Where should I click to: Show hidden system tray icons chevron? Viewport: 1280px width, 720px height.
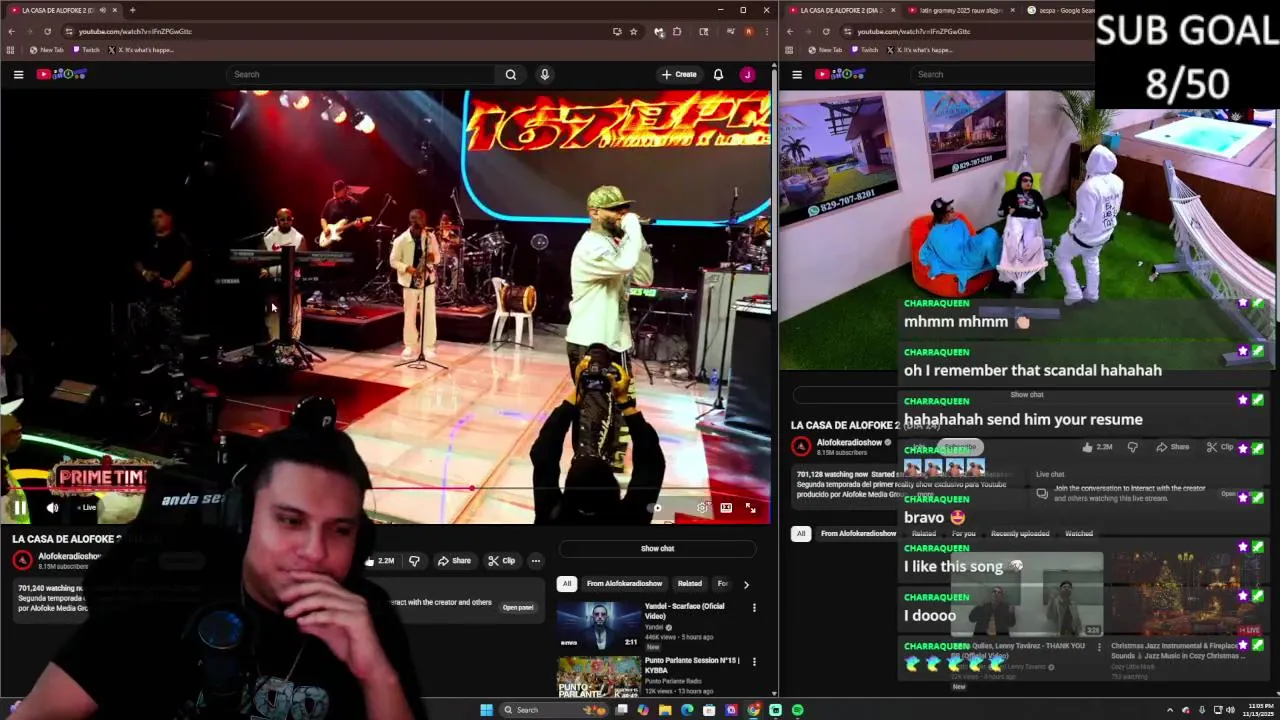pos(1170,710)
